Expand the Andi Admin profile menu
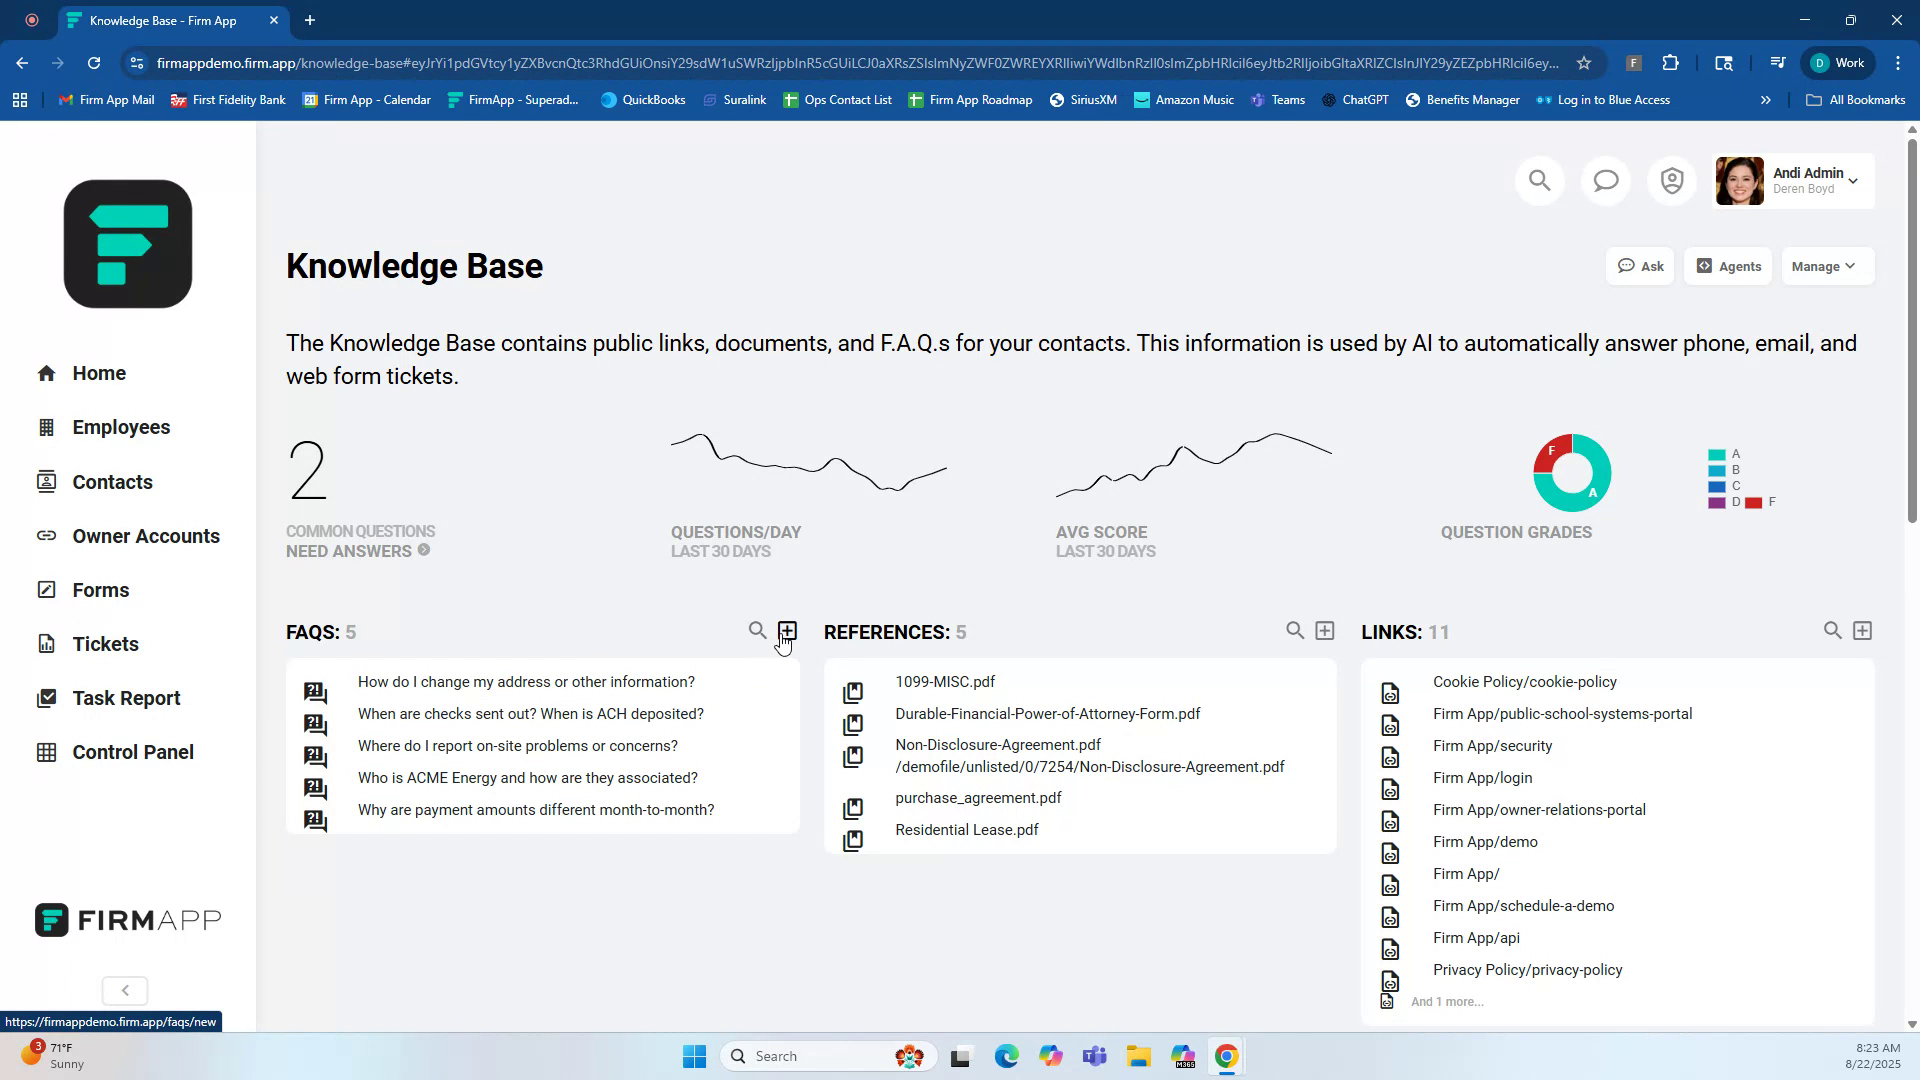The width and height of the screenshot is (1920, 1080). point(1815,180)
